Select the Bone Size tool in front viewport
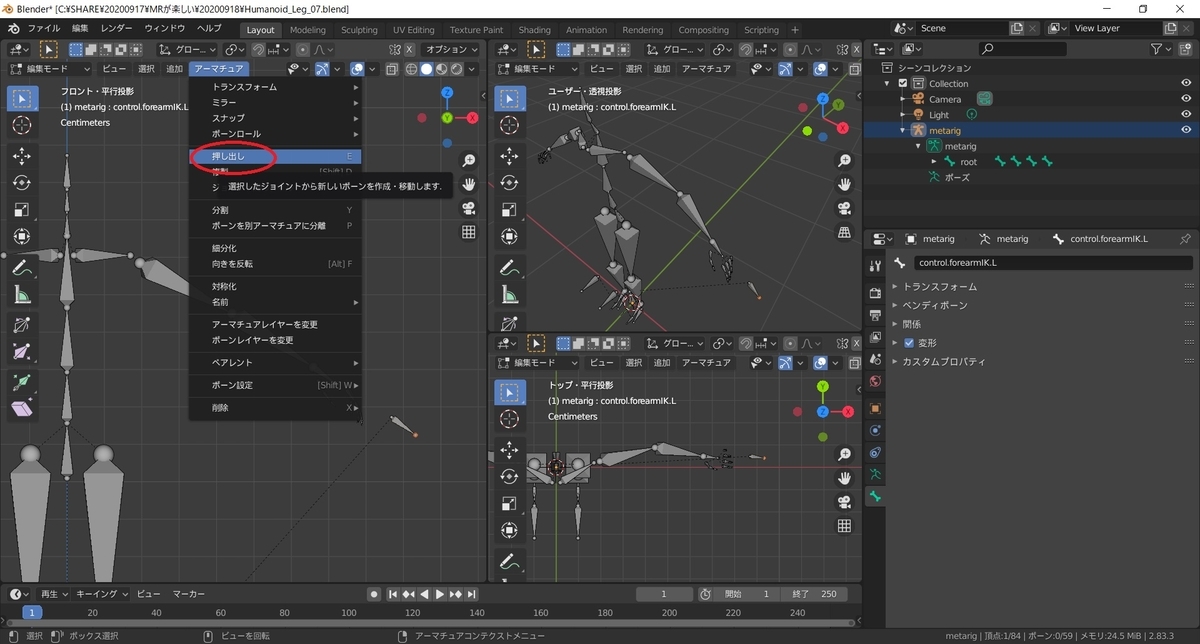This screenshot has width=1200, height=644. tap(21, 352)
